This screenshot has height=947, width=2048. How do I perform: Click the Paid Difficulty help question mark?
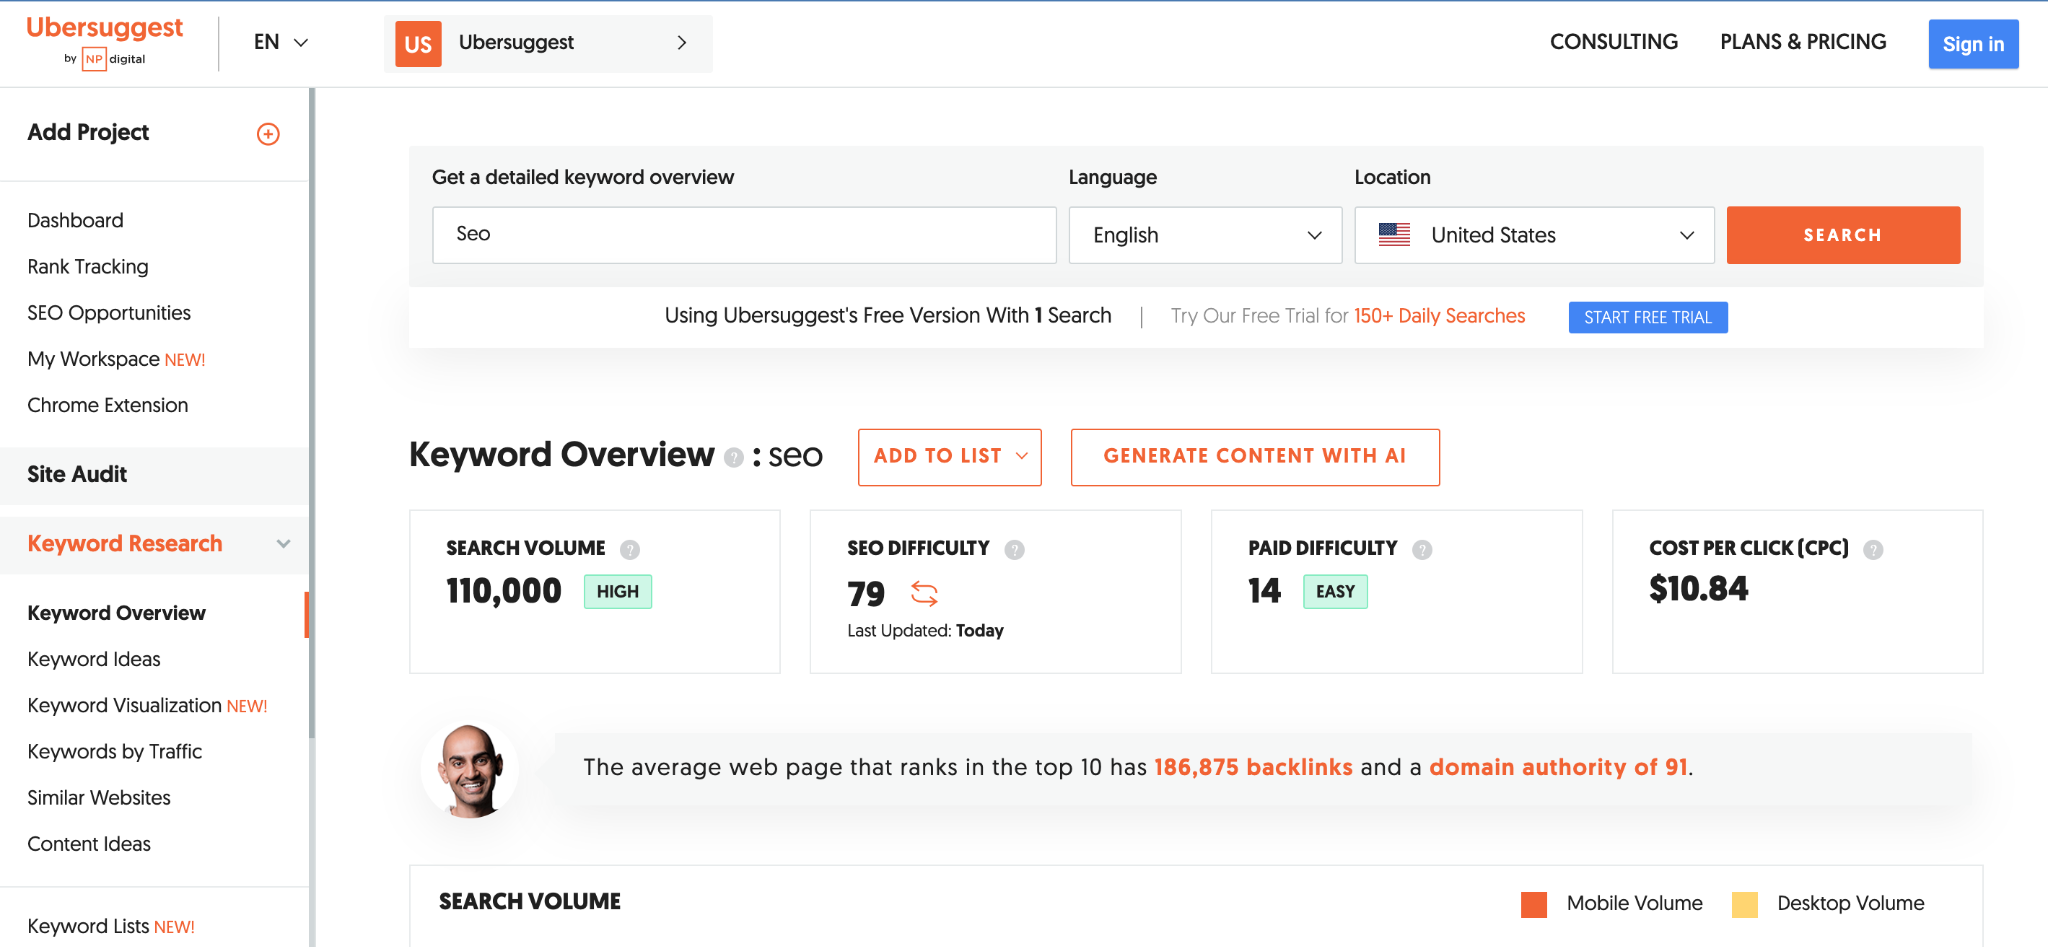1422,549
